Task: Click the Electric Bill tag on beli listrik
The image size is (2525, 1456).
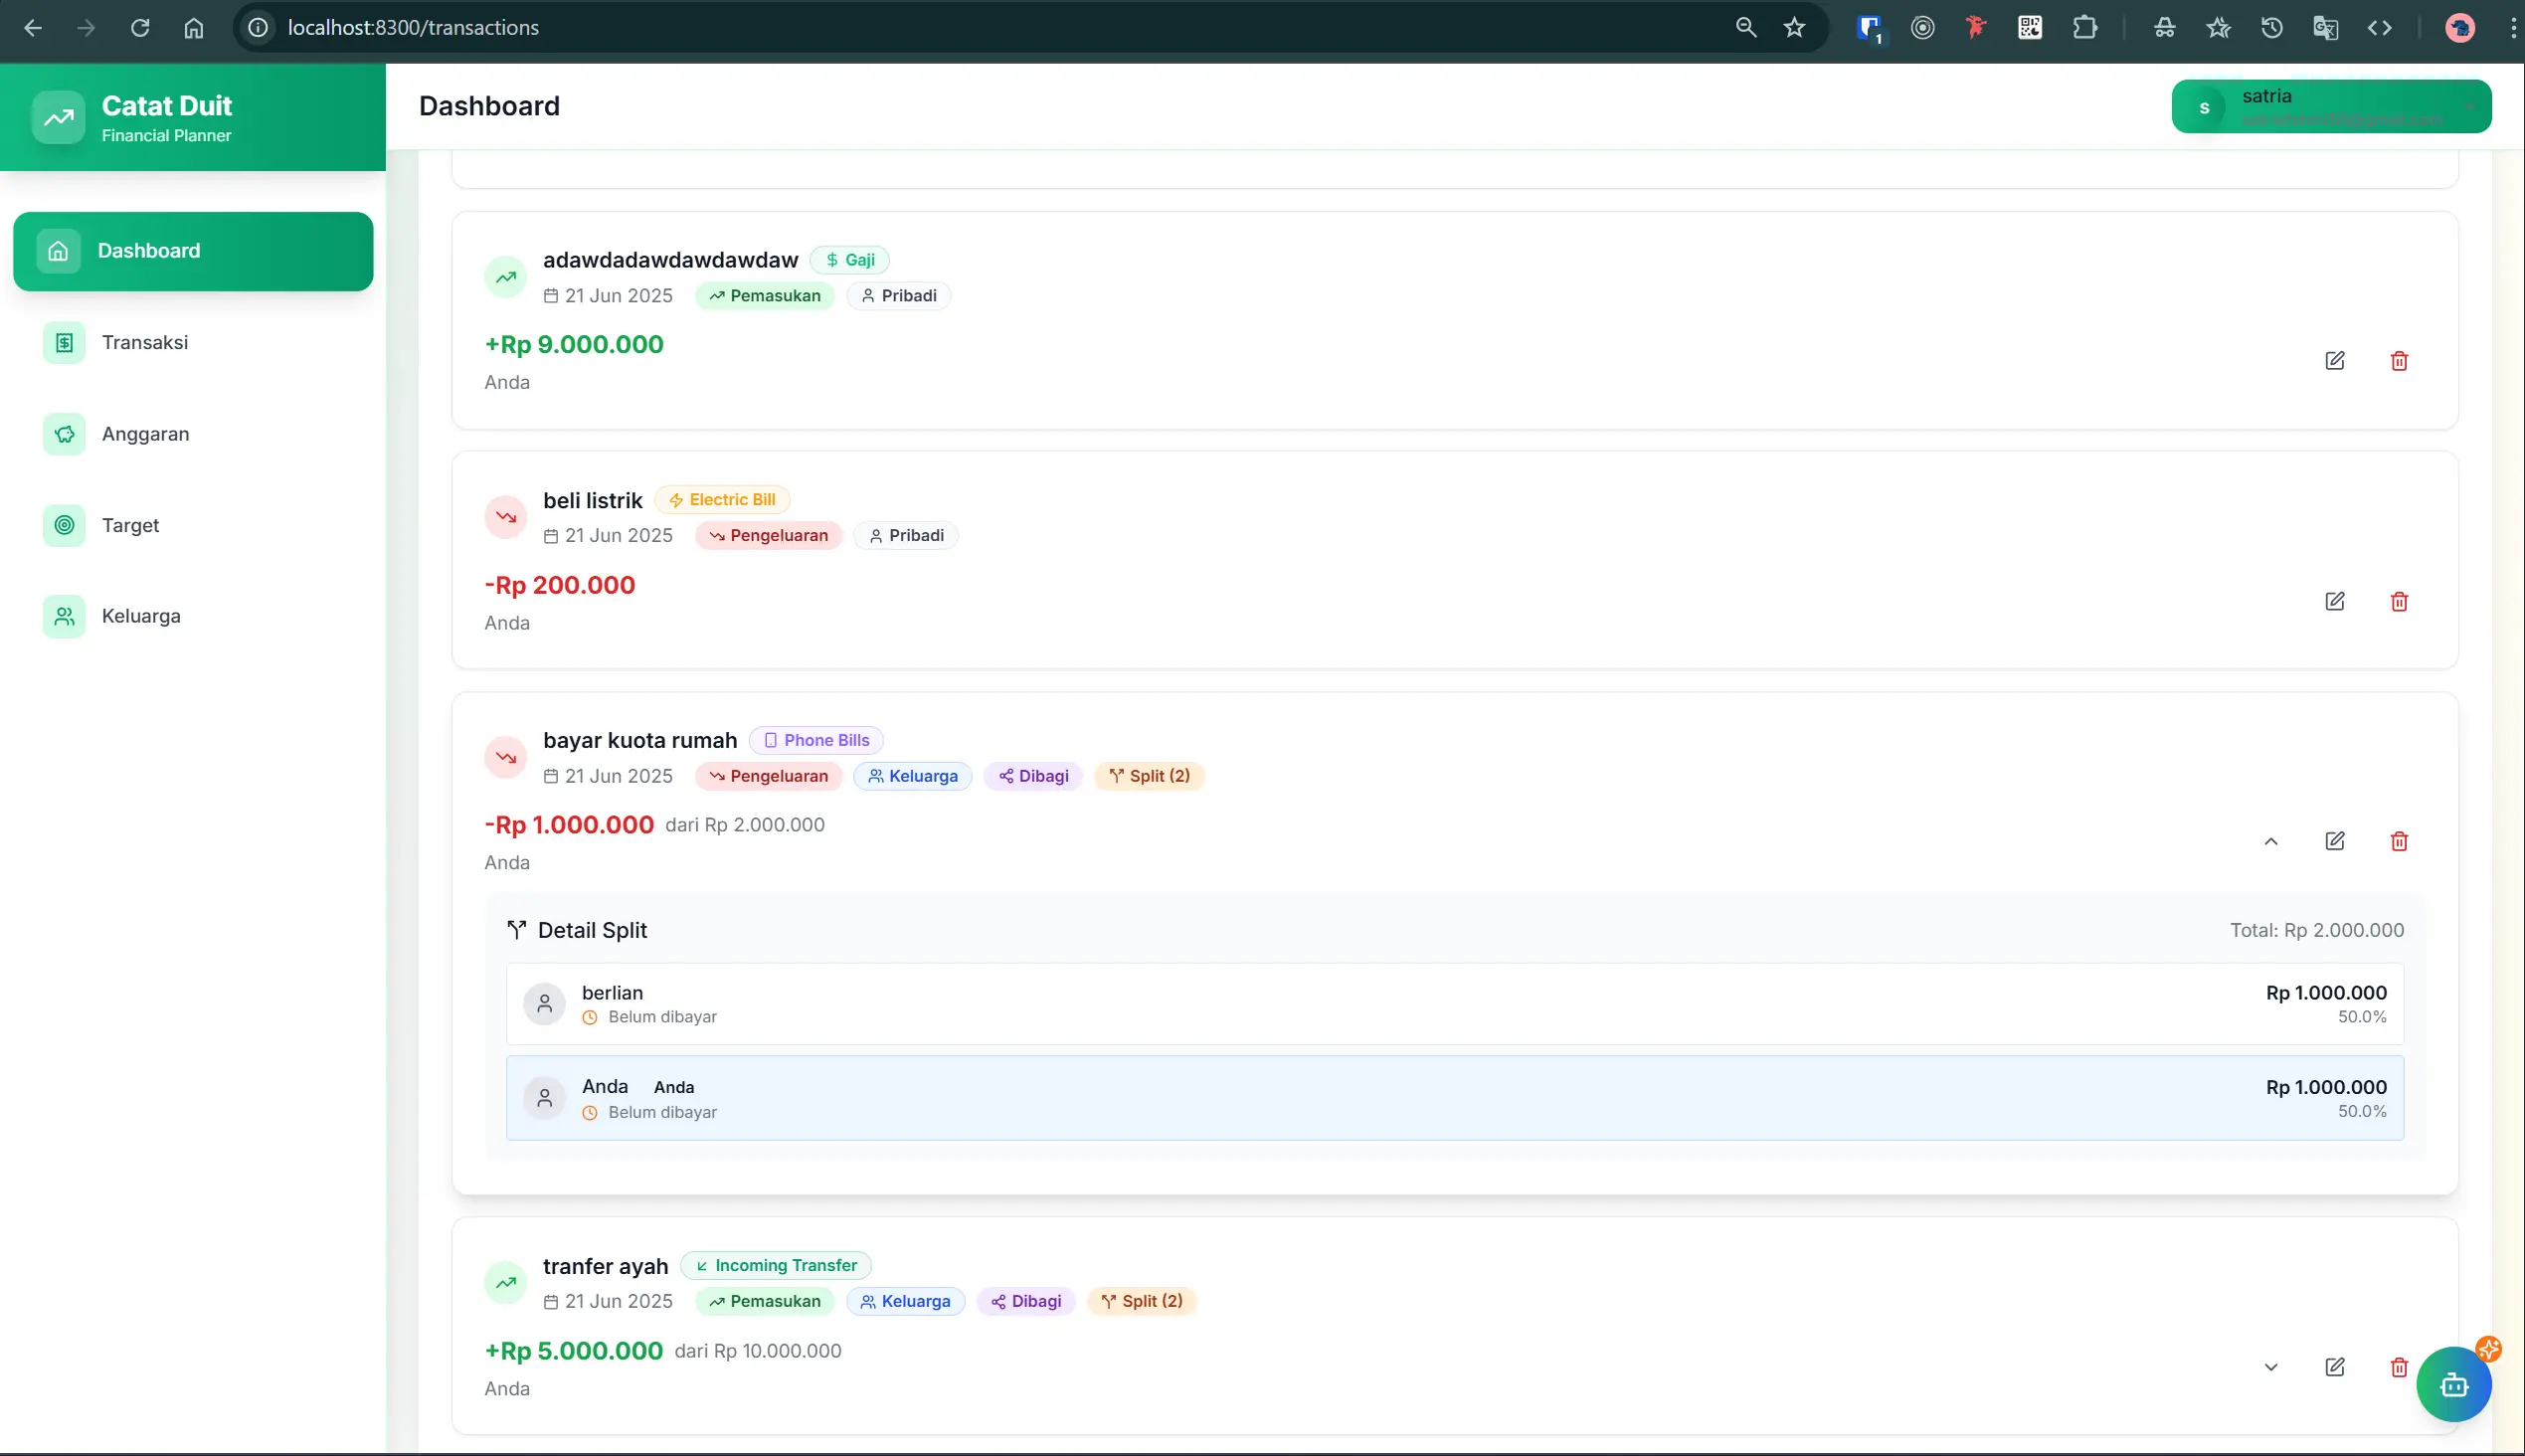Action: pyautogui.click(x=721, y=499)
